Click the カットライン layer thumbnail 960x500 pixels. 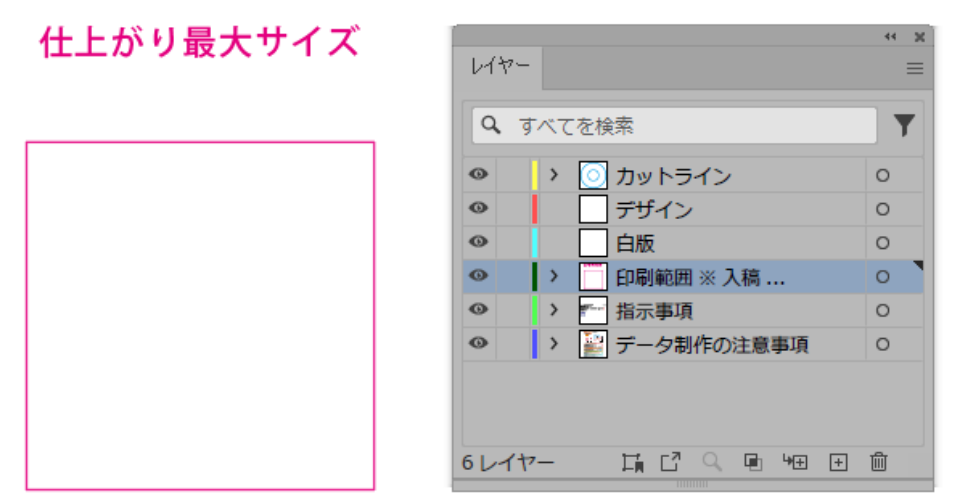(x=593, y=176)
